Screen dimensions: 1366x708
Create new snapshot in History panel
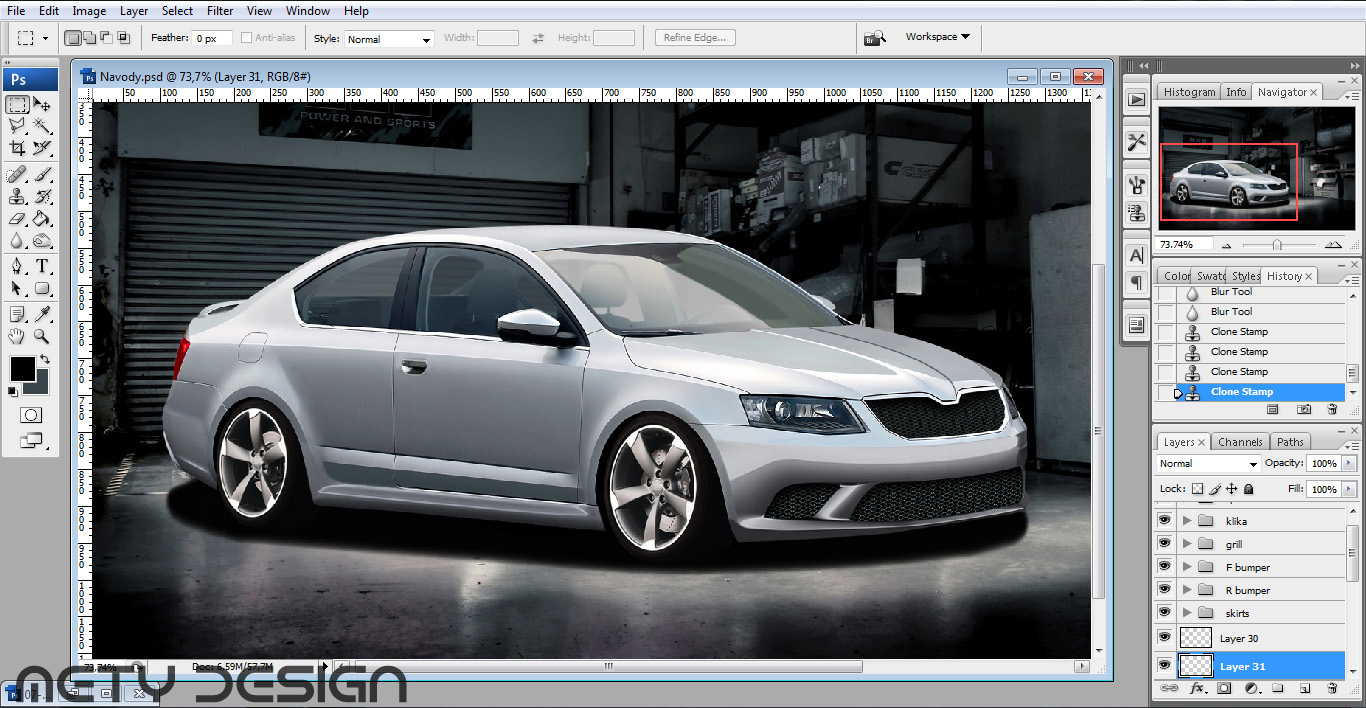tap(1304, 410)
